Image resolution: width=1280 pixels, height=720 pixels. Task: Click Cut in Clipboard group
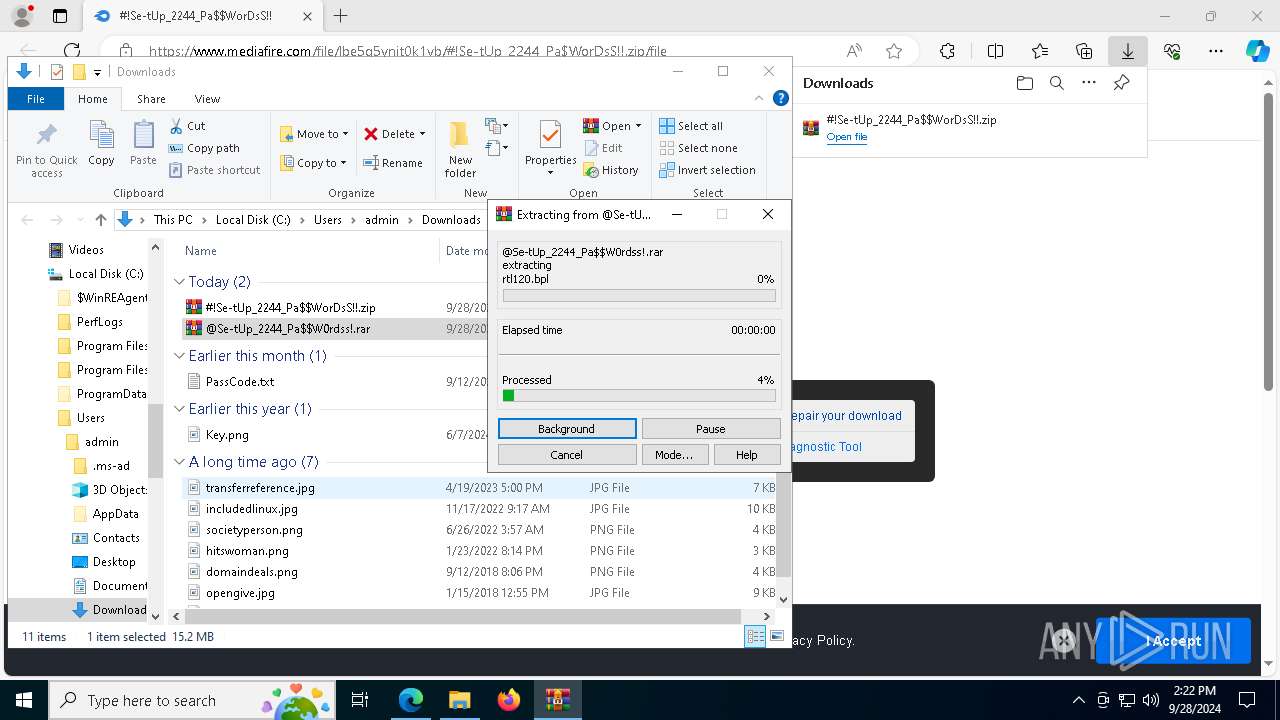(187, 126)
